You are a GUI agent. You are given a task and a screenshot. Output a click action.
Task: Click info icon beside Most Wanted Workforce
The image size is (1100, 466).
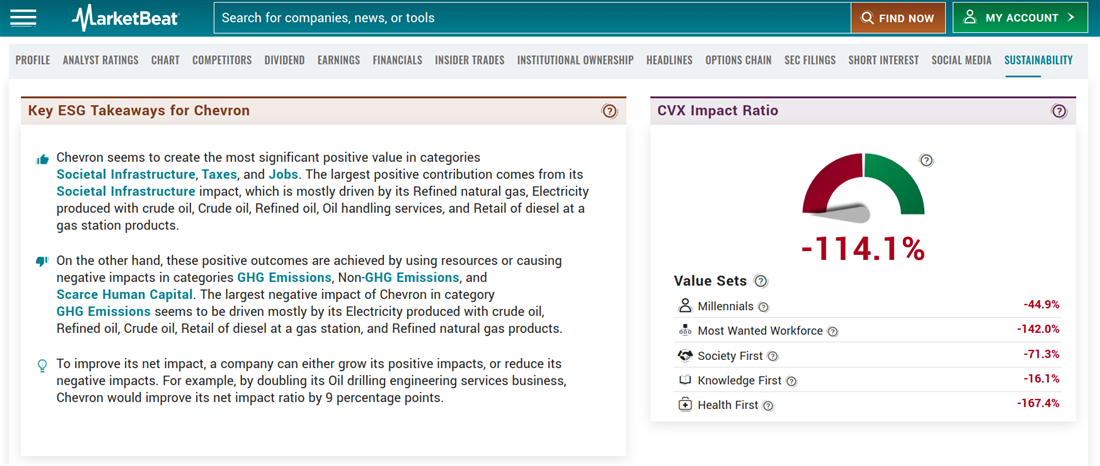[x=832, y=332]
